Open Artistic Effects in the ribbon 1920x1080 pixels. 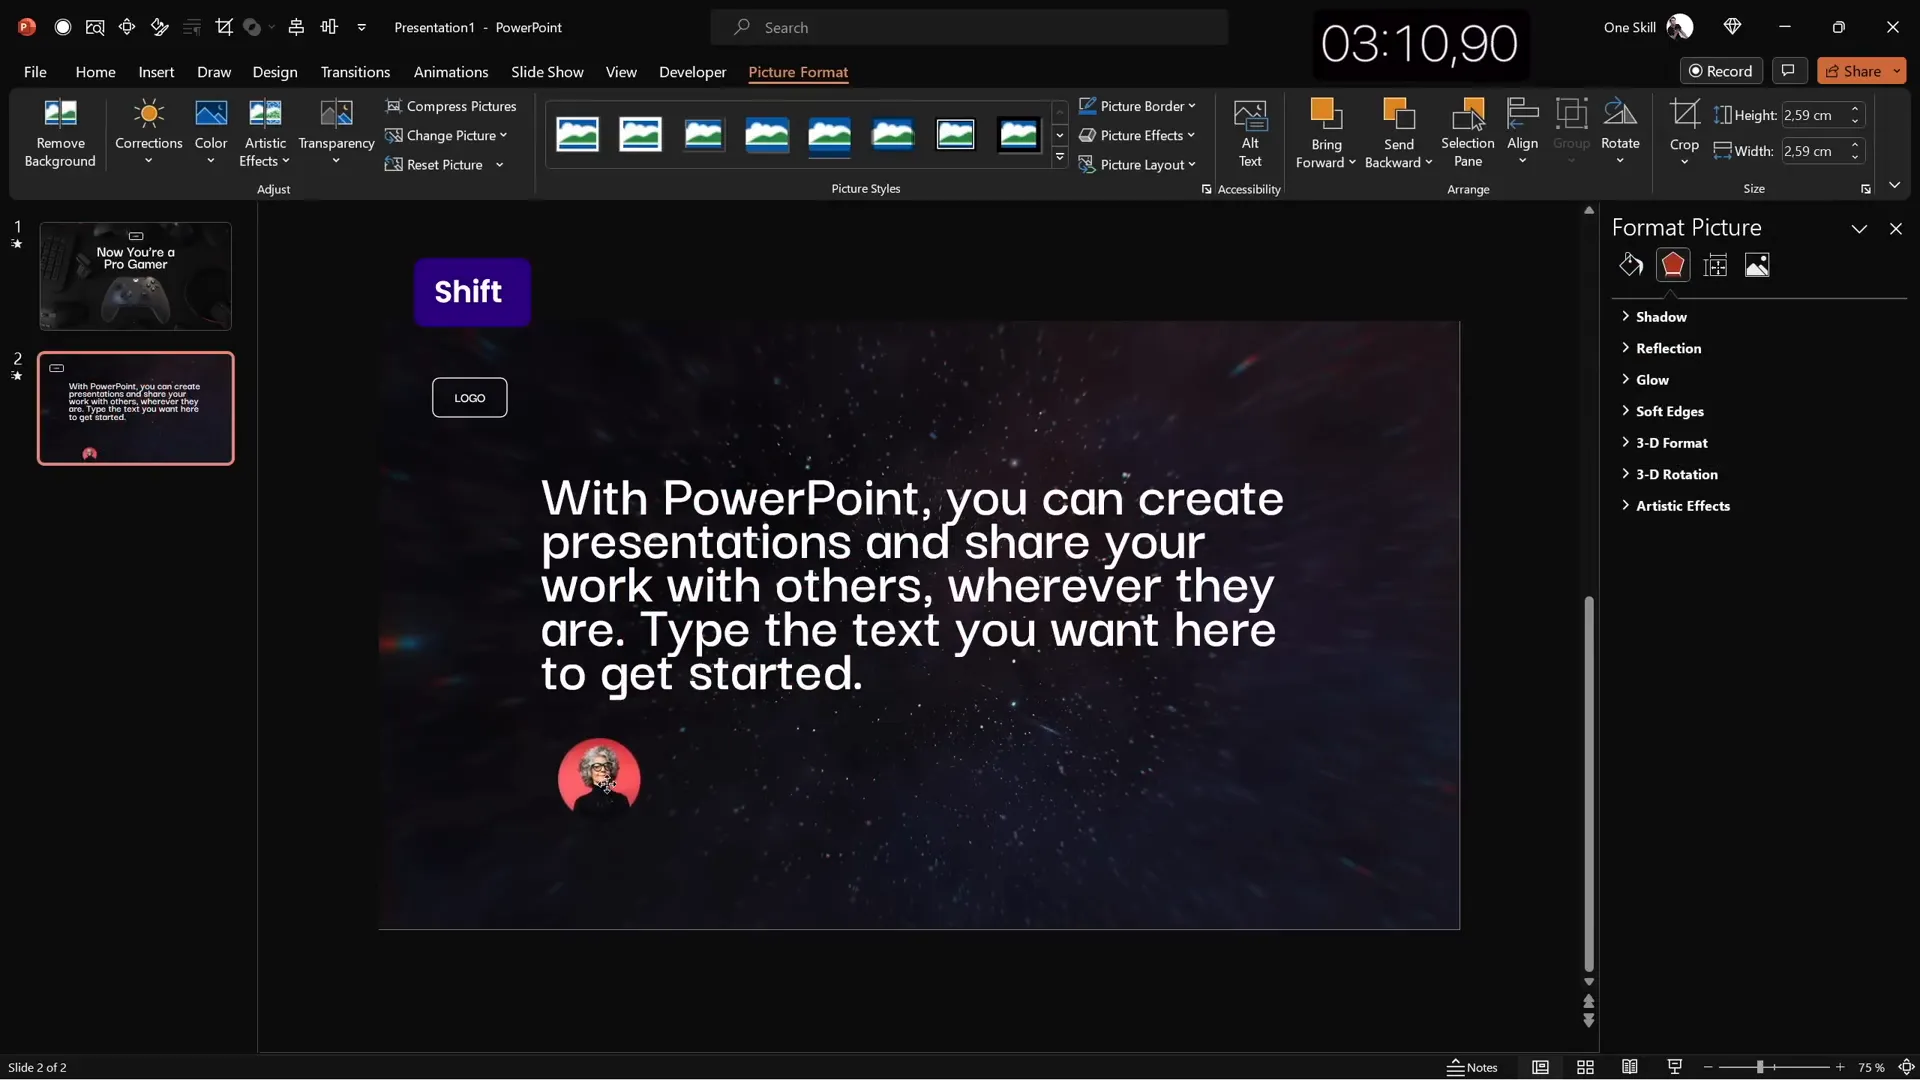[x=265, y=133]
